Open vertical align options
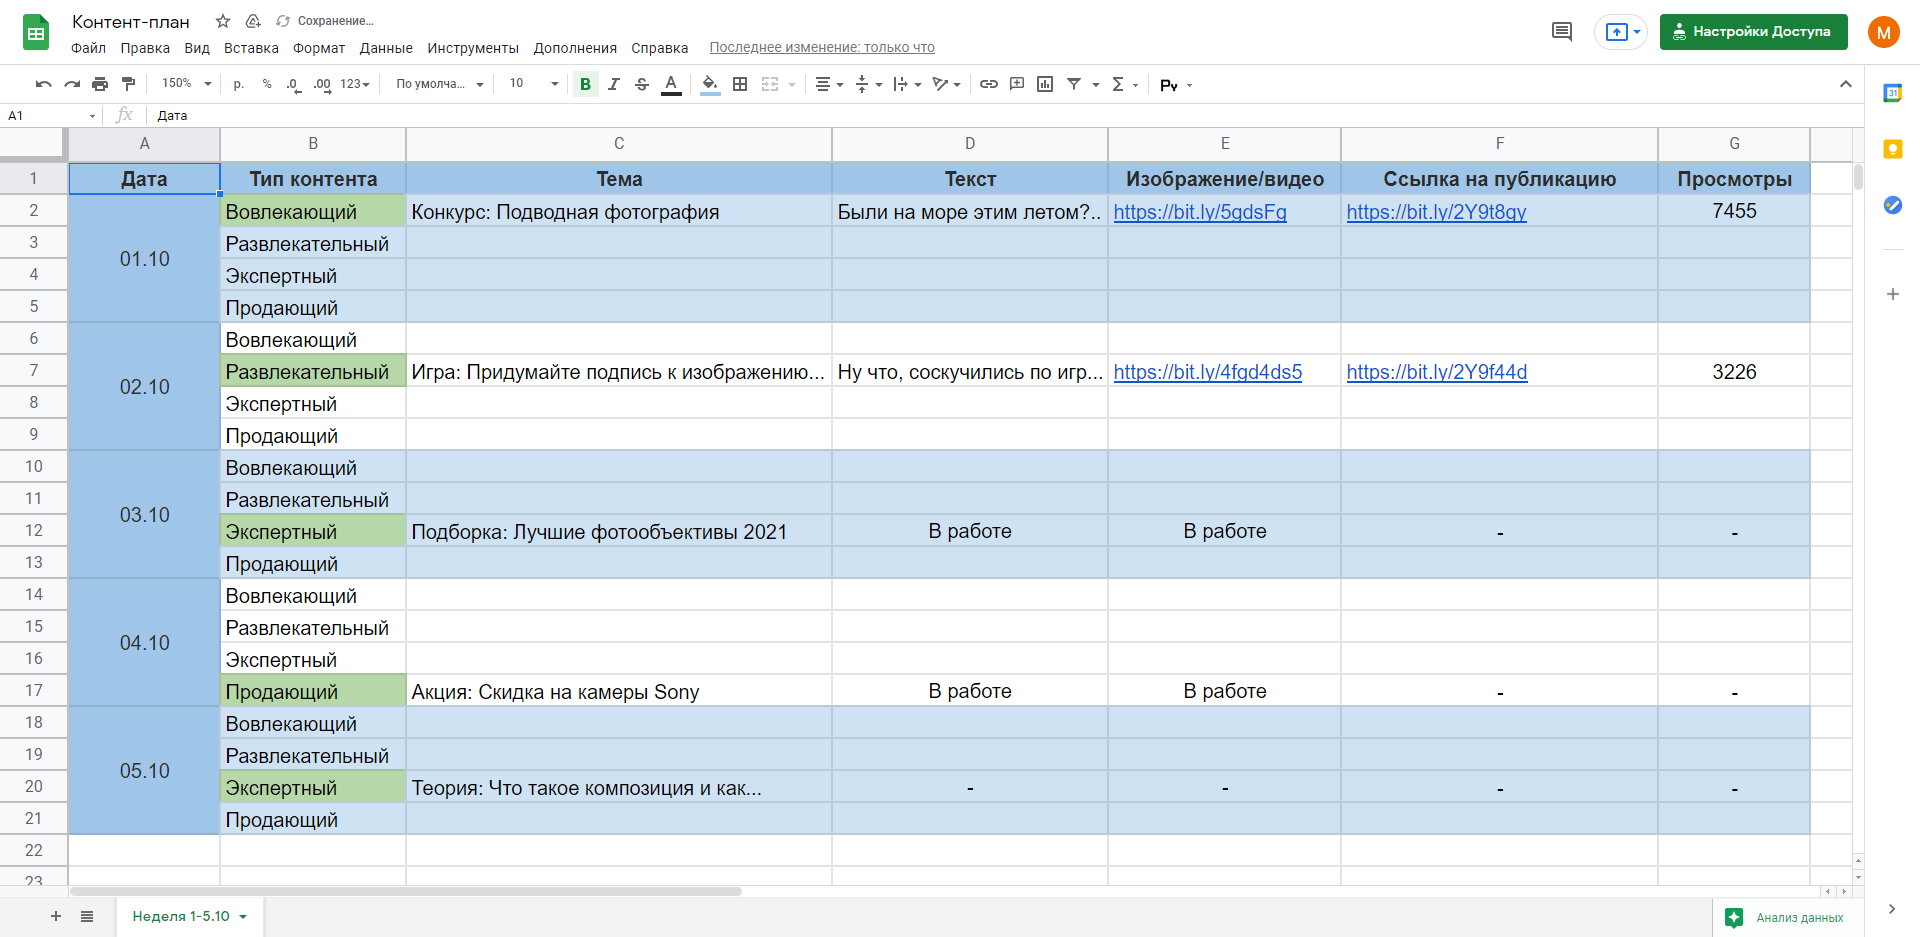 pyautogui.click(x=868, y=84)
